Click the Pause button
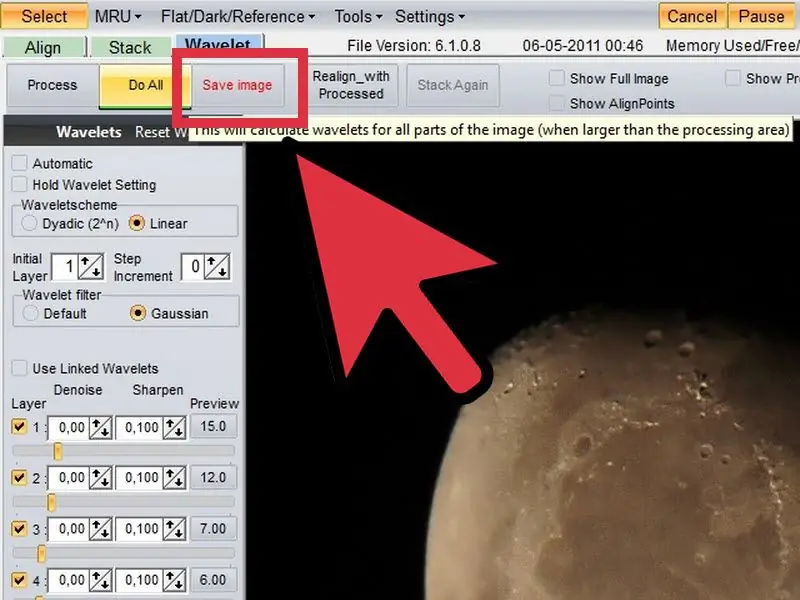800x600 pixels. (761, 16)
